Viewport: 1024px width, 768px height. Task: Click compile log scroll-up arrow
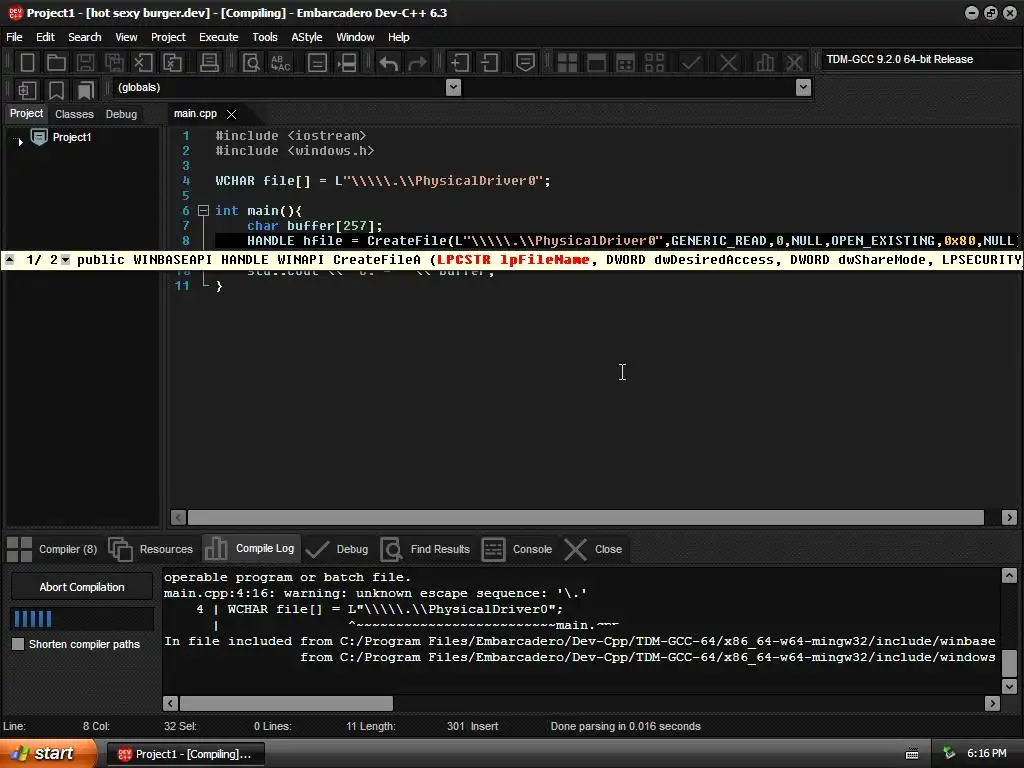point(1009,575)
